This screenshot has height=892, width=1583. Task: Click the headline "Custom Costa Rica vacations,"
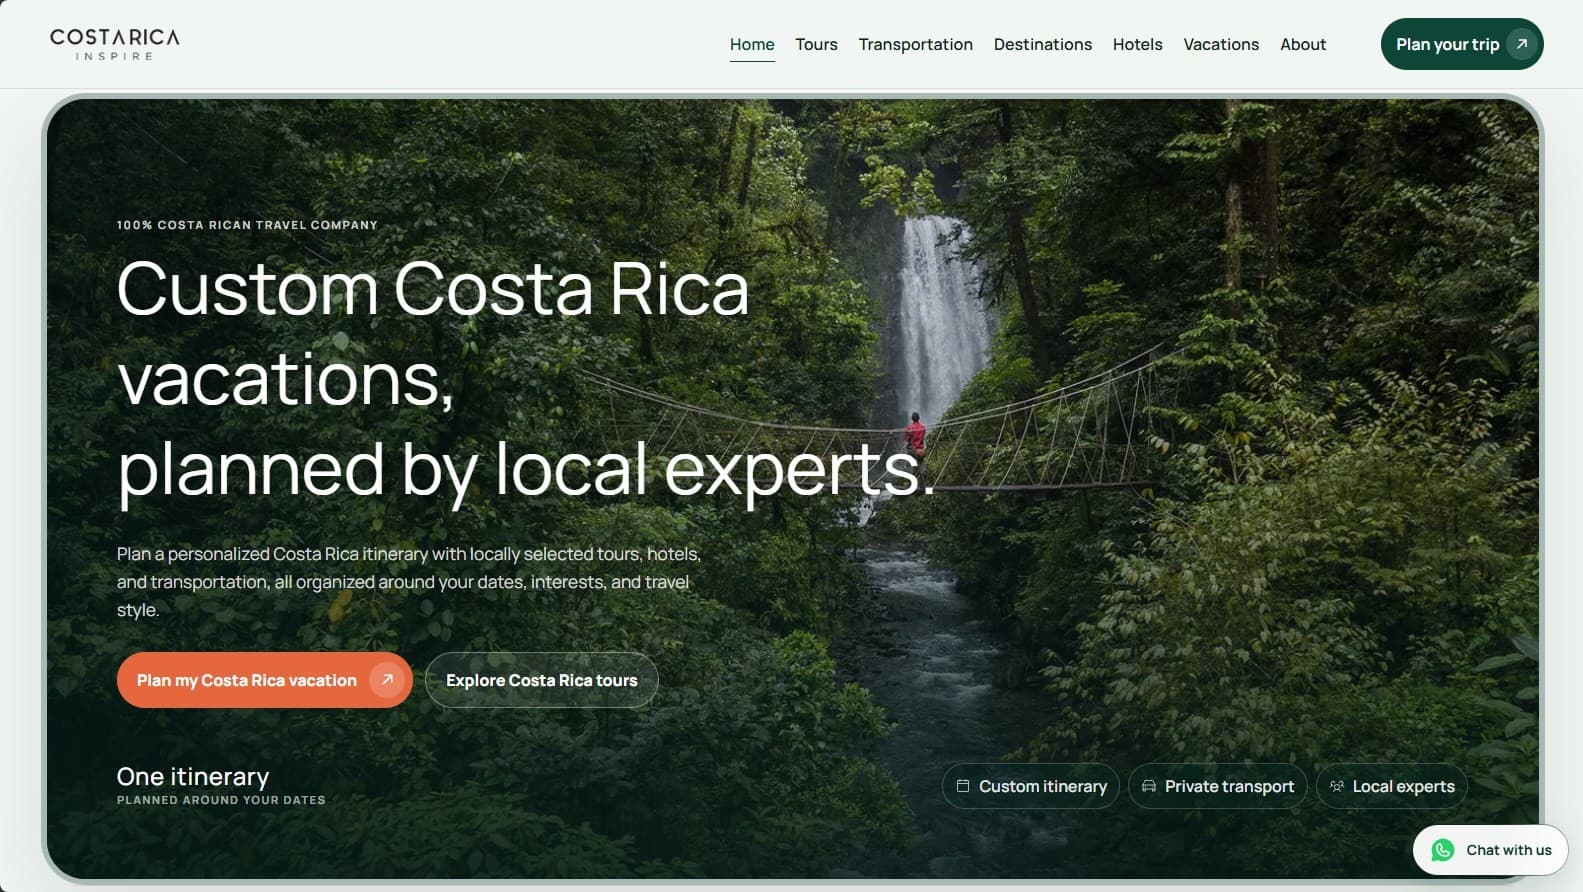433,334
